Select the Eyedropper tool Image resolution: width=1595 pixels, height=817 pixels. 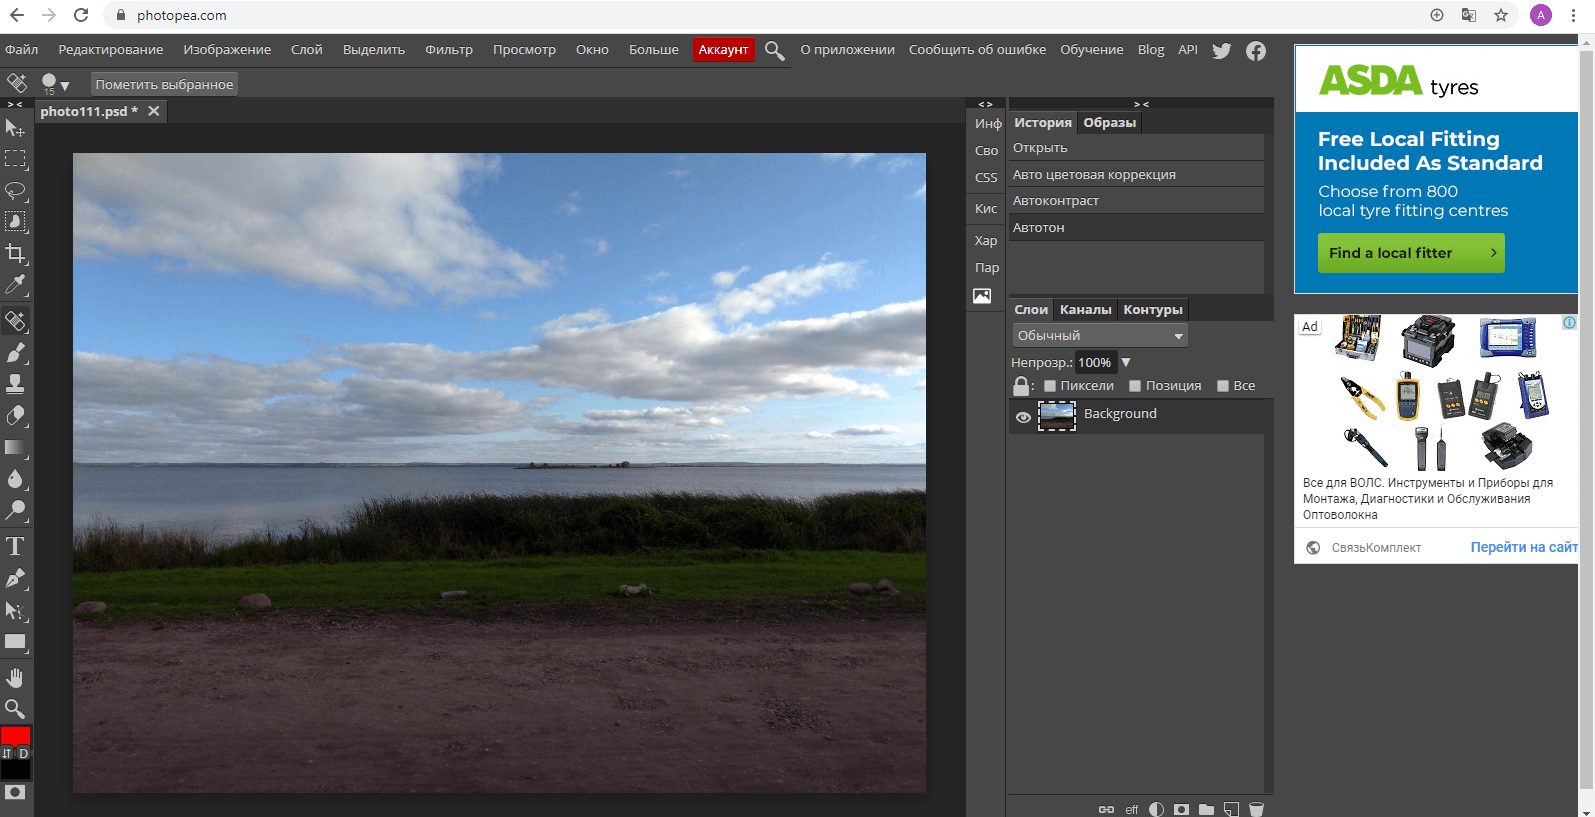[x=15, y=285]
